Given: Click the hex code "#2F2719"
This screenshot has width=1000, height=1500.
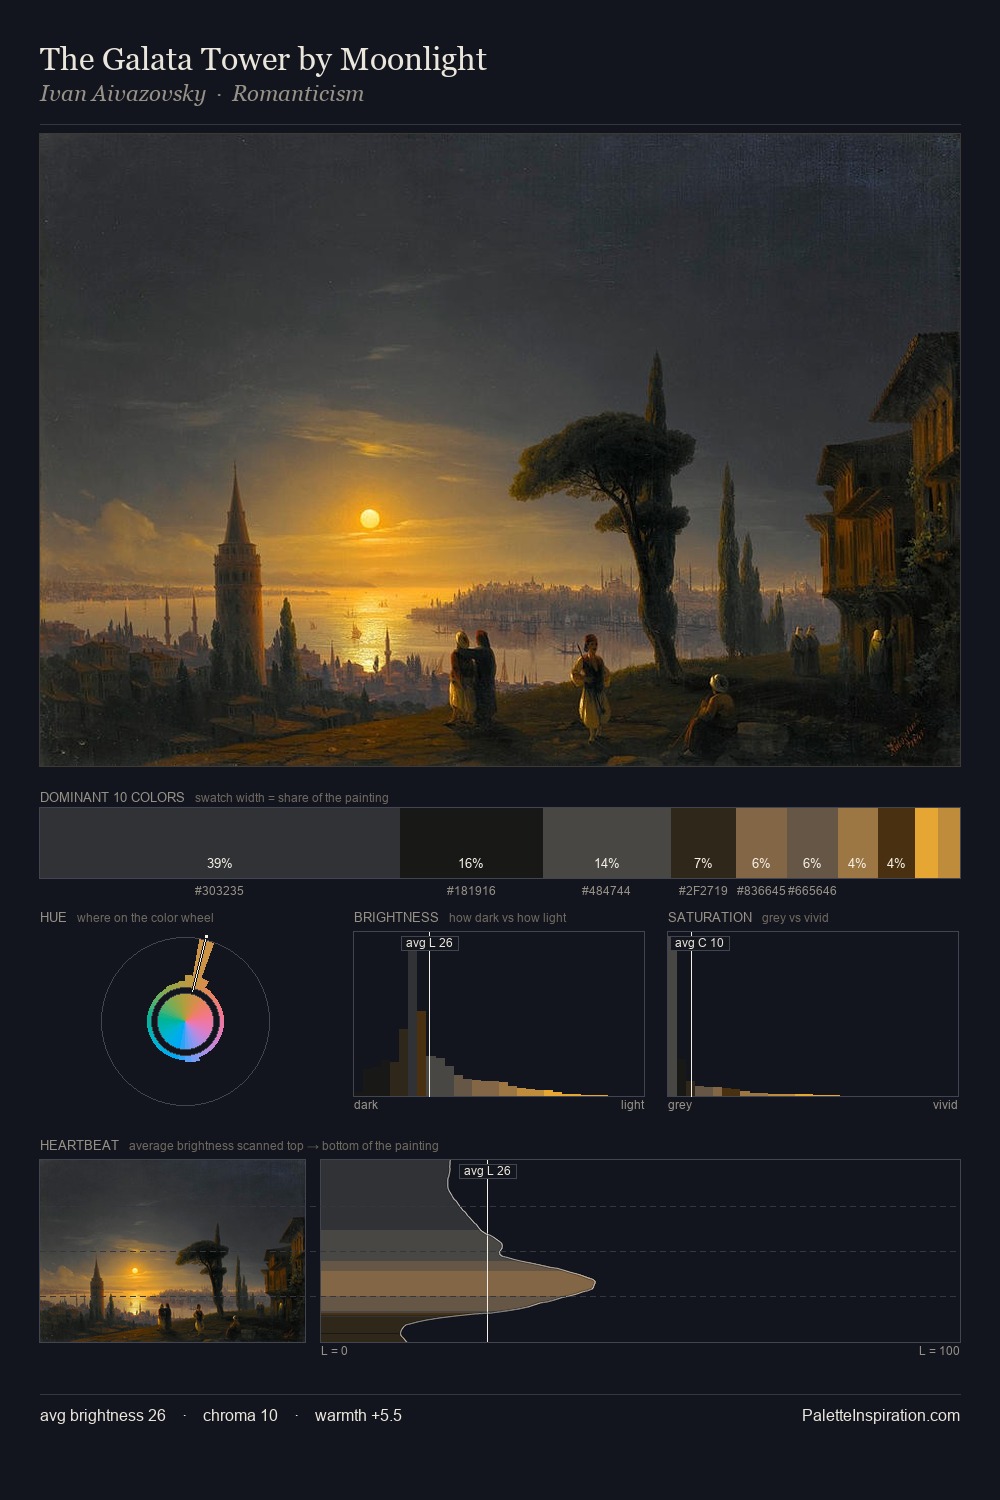Looking at the screenshot, I should (x=703, y=891).
